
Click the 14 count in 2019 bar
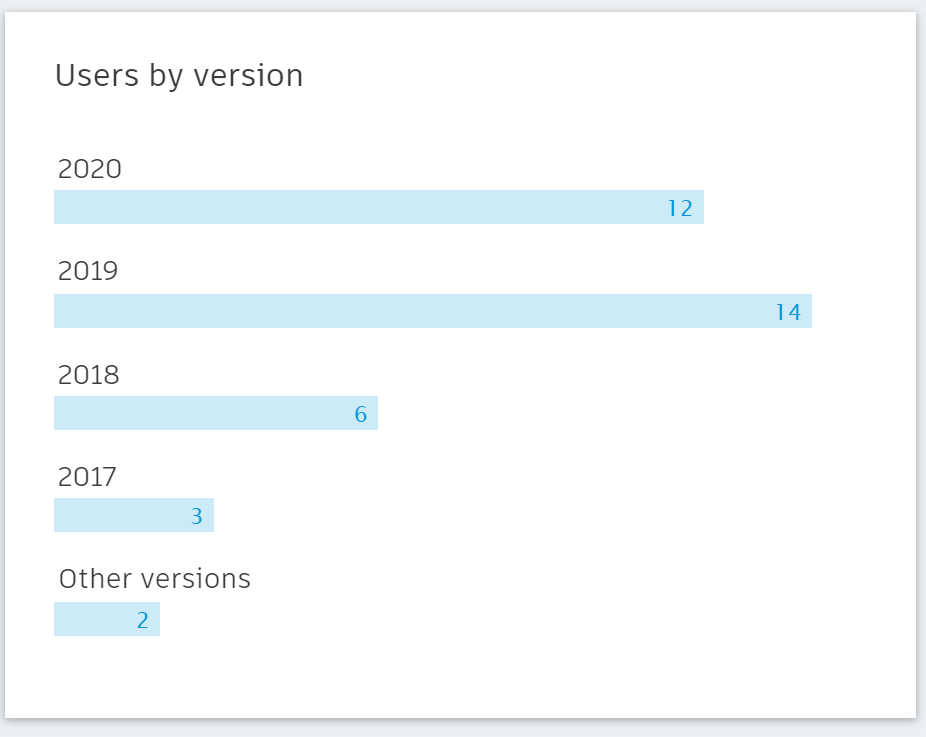click(788, 312)
